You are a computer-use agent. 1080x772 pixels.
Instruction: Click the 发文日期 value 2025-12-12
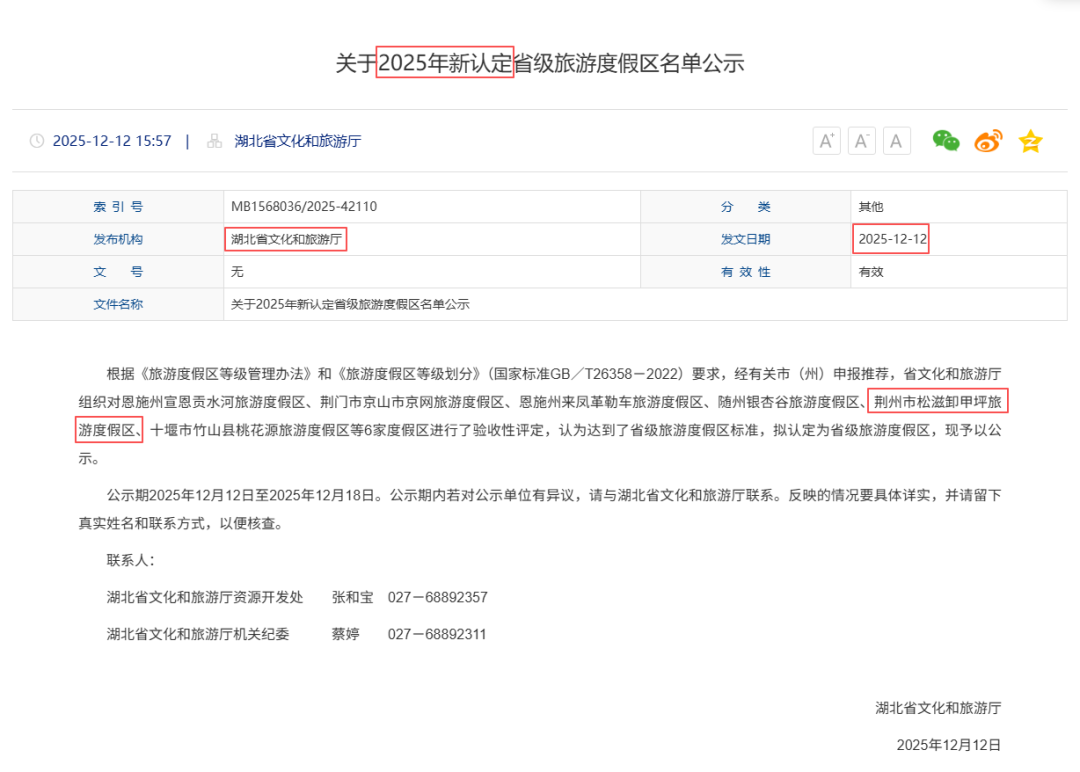pos(892,239)
